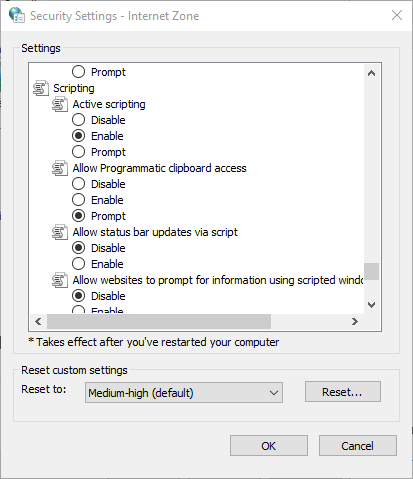This screenshot has width=413, height=479.
Task: Click the scripted windows prompt script icon
Action: coord(60,280)
